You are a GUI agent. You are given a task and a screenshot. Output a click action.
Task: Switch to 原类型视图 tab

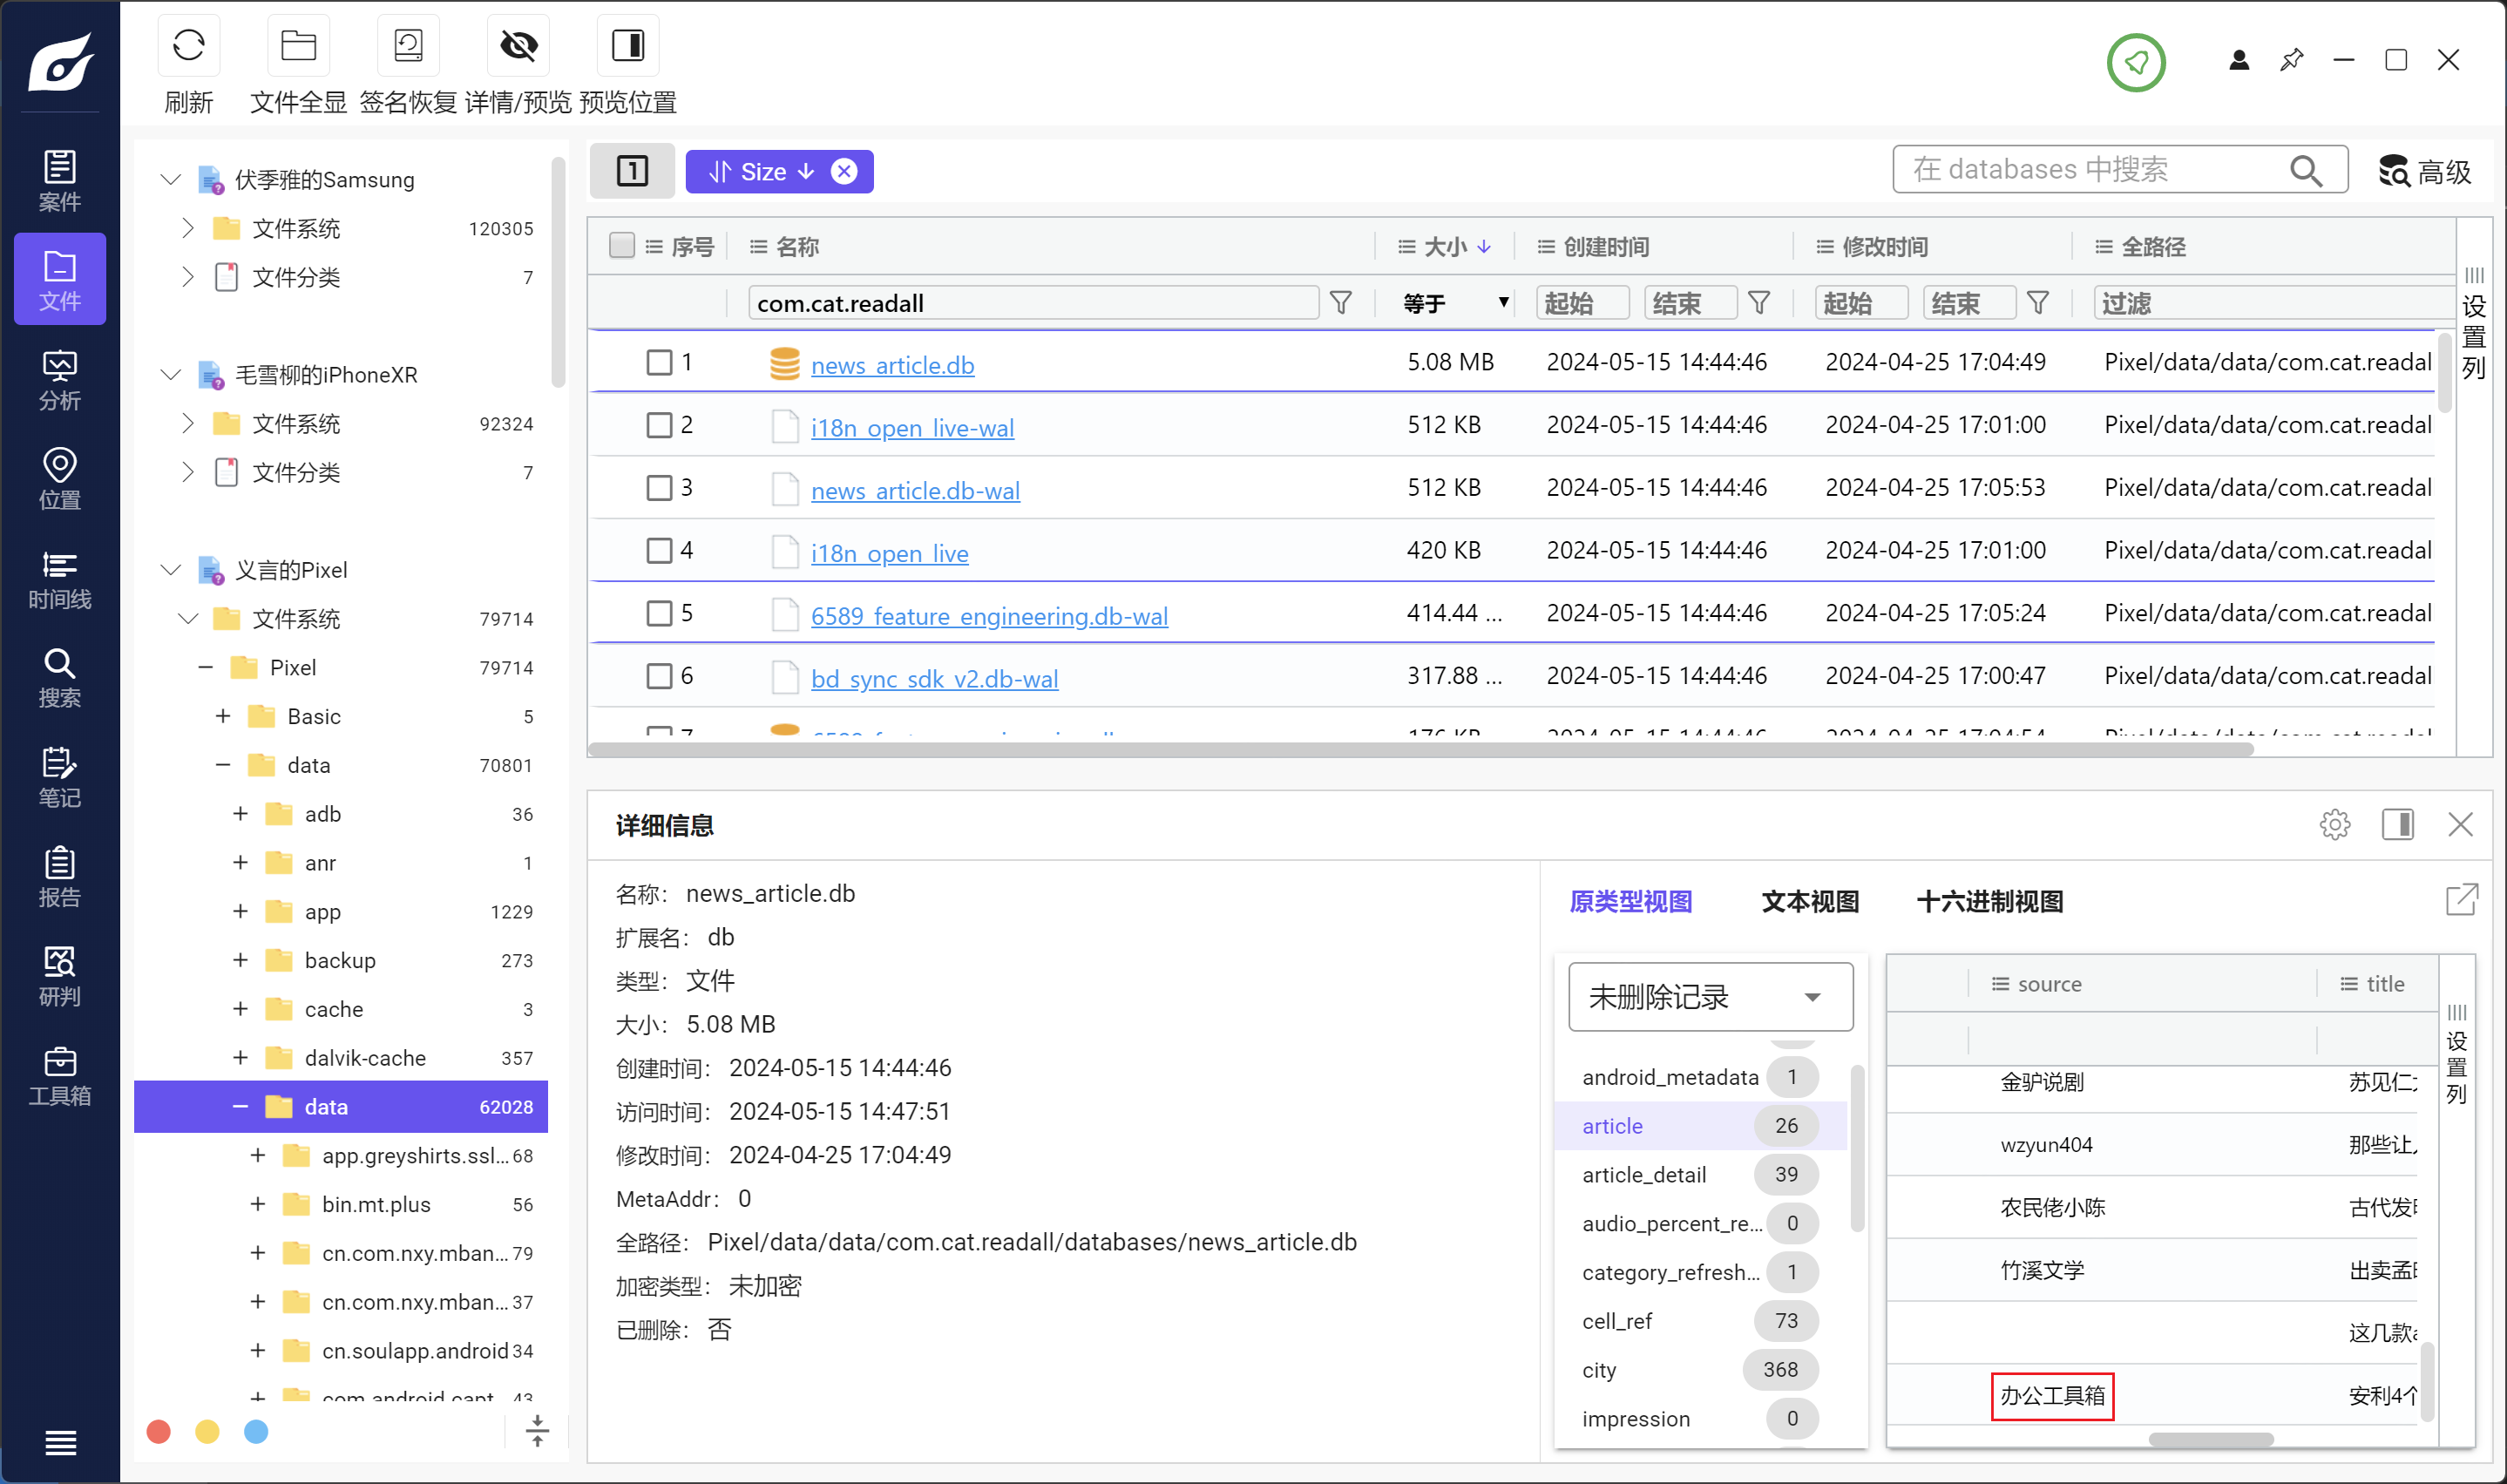pyautogui.click(x=1630, y=902)
